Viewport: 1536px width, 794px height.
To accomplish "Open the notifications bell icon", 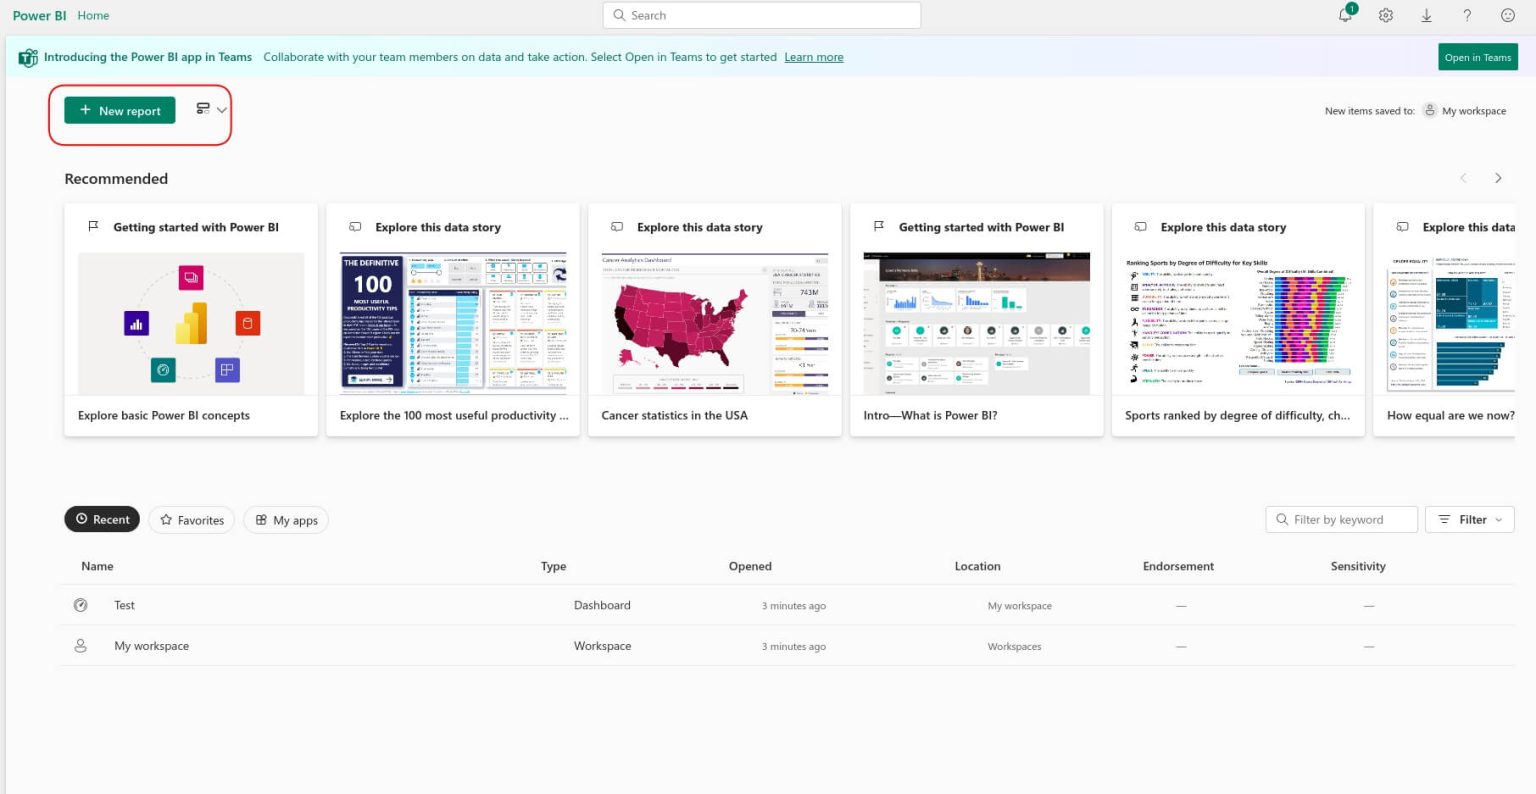I will coord(1345,15).
